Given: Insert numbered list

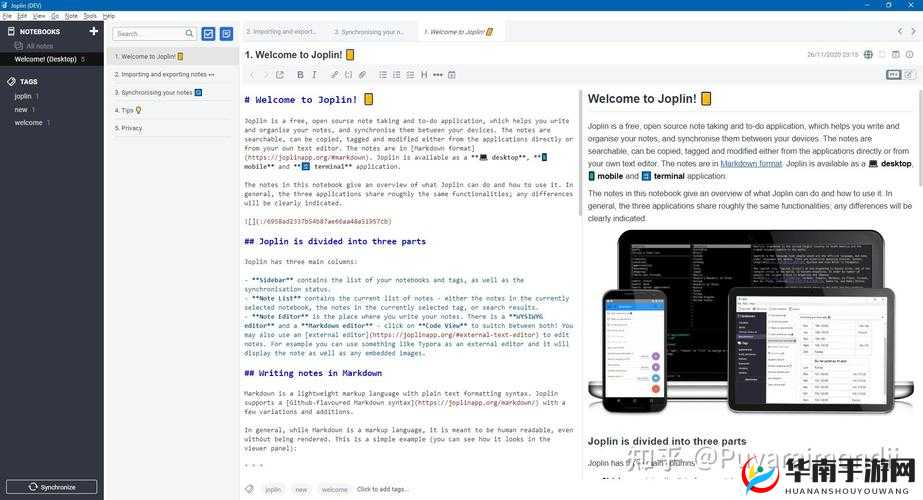Looking at the screenshot, I should click(397, 75).
